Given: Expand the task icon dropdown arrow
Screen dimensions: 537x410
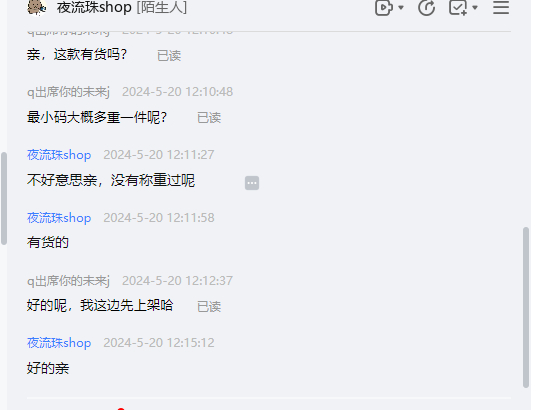Looking at the screenshot, I should [x=475, y=8].
